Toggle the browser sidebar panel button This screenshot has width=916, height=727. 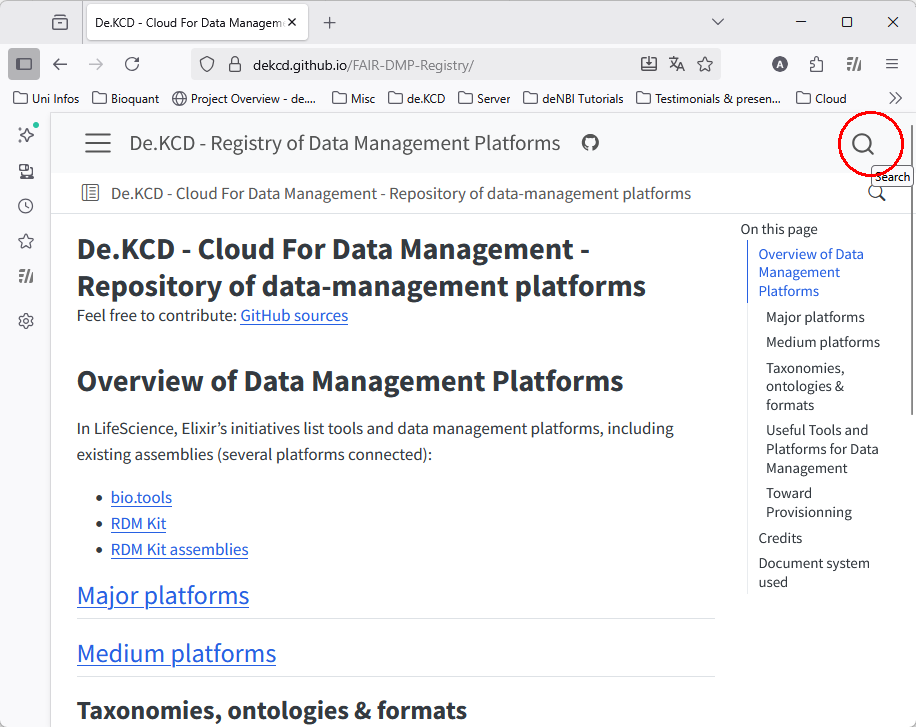pos(24,64)
